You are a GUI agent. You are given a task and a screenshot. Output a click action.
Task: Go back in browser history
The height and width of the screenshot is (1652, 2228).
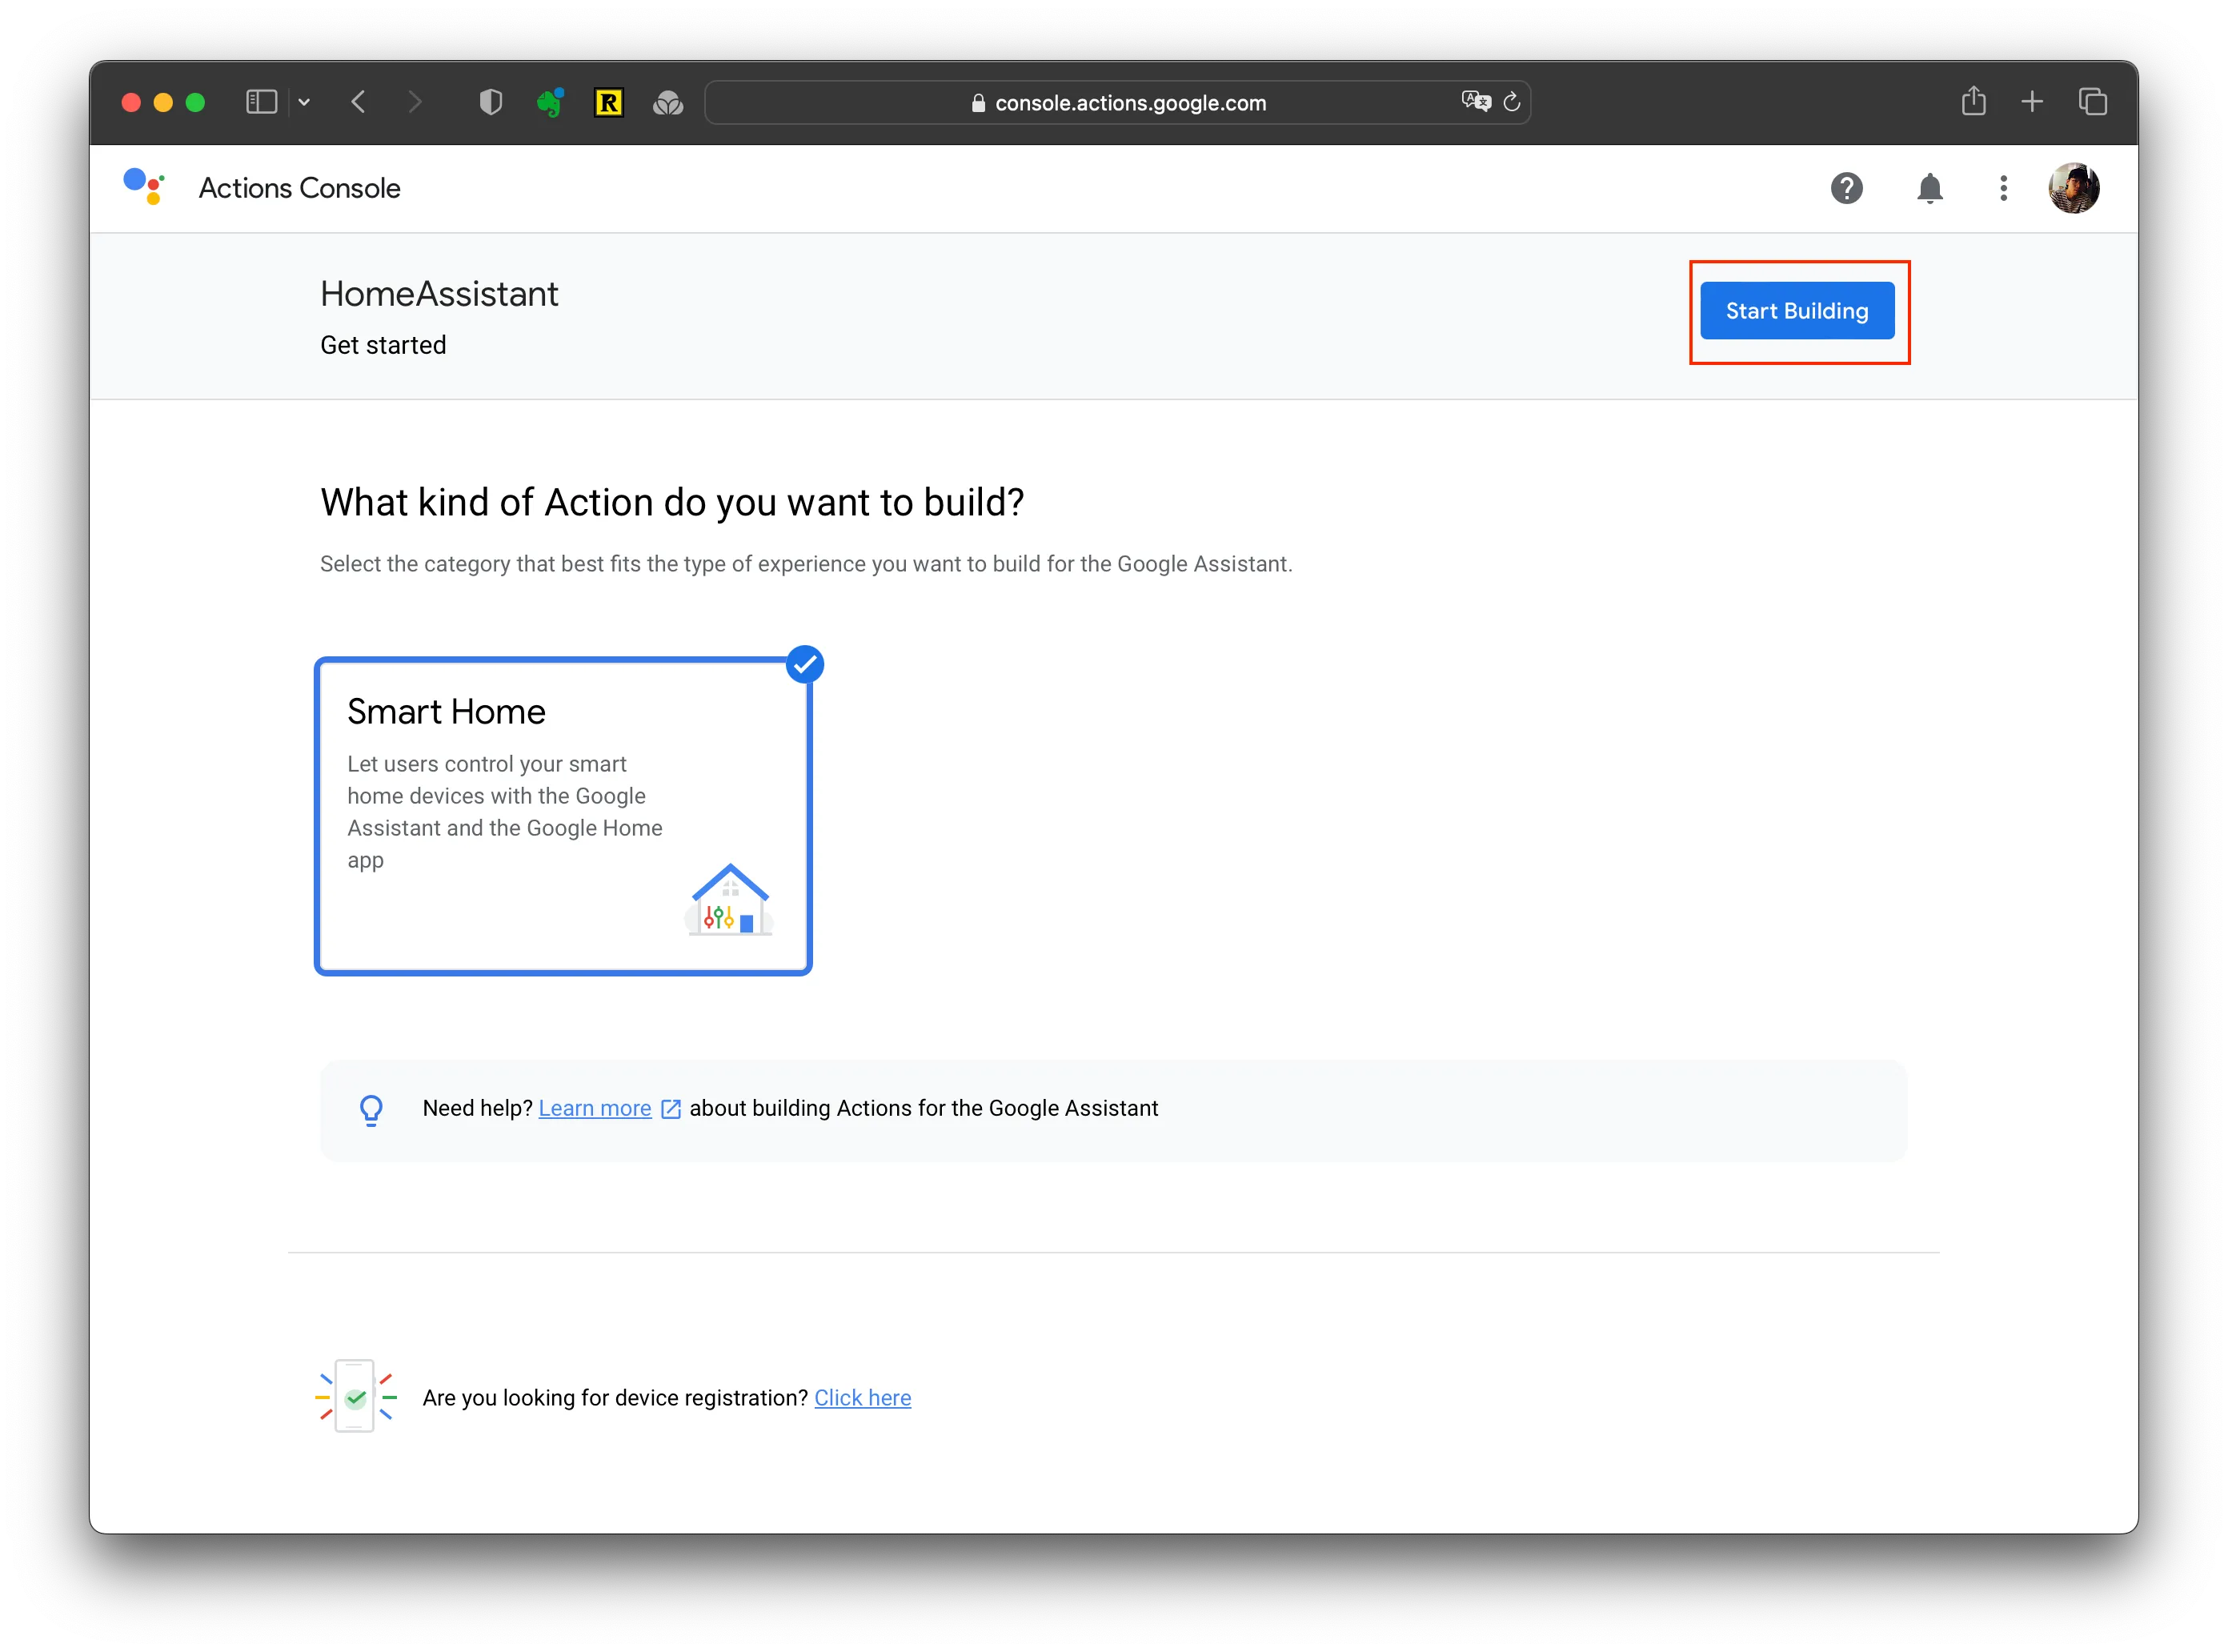coord(359,102)
